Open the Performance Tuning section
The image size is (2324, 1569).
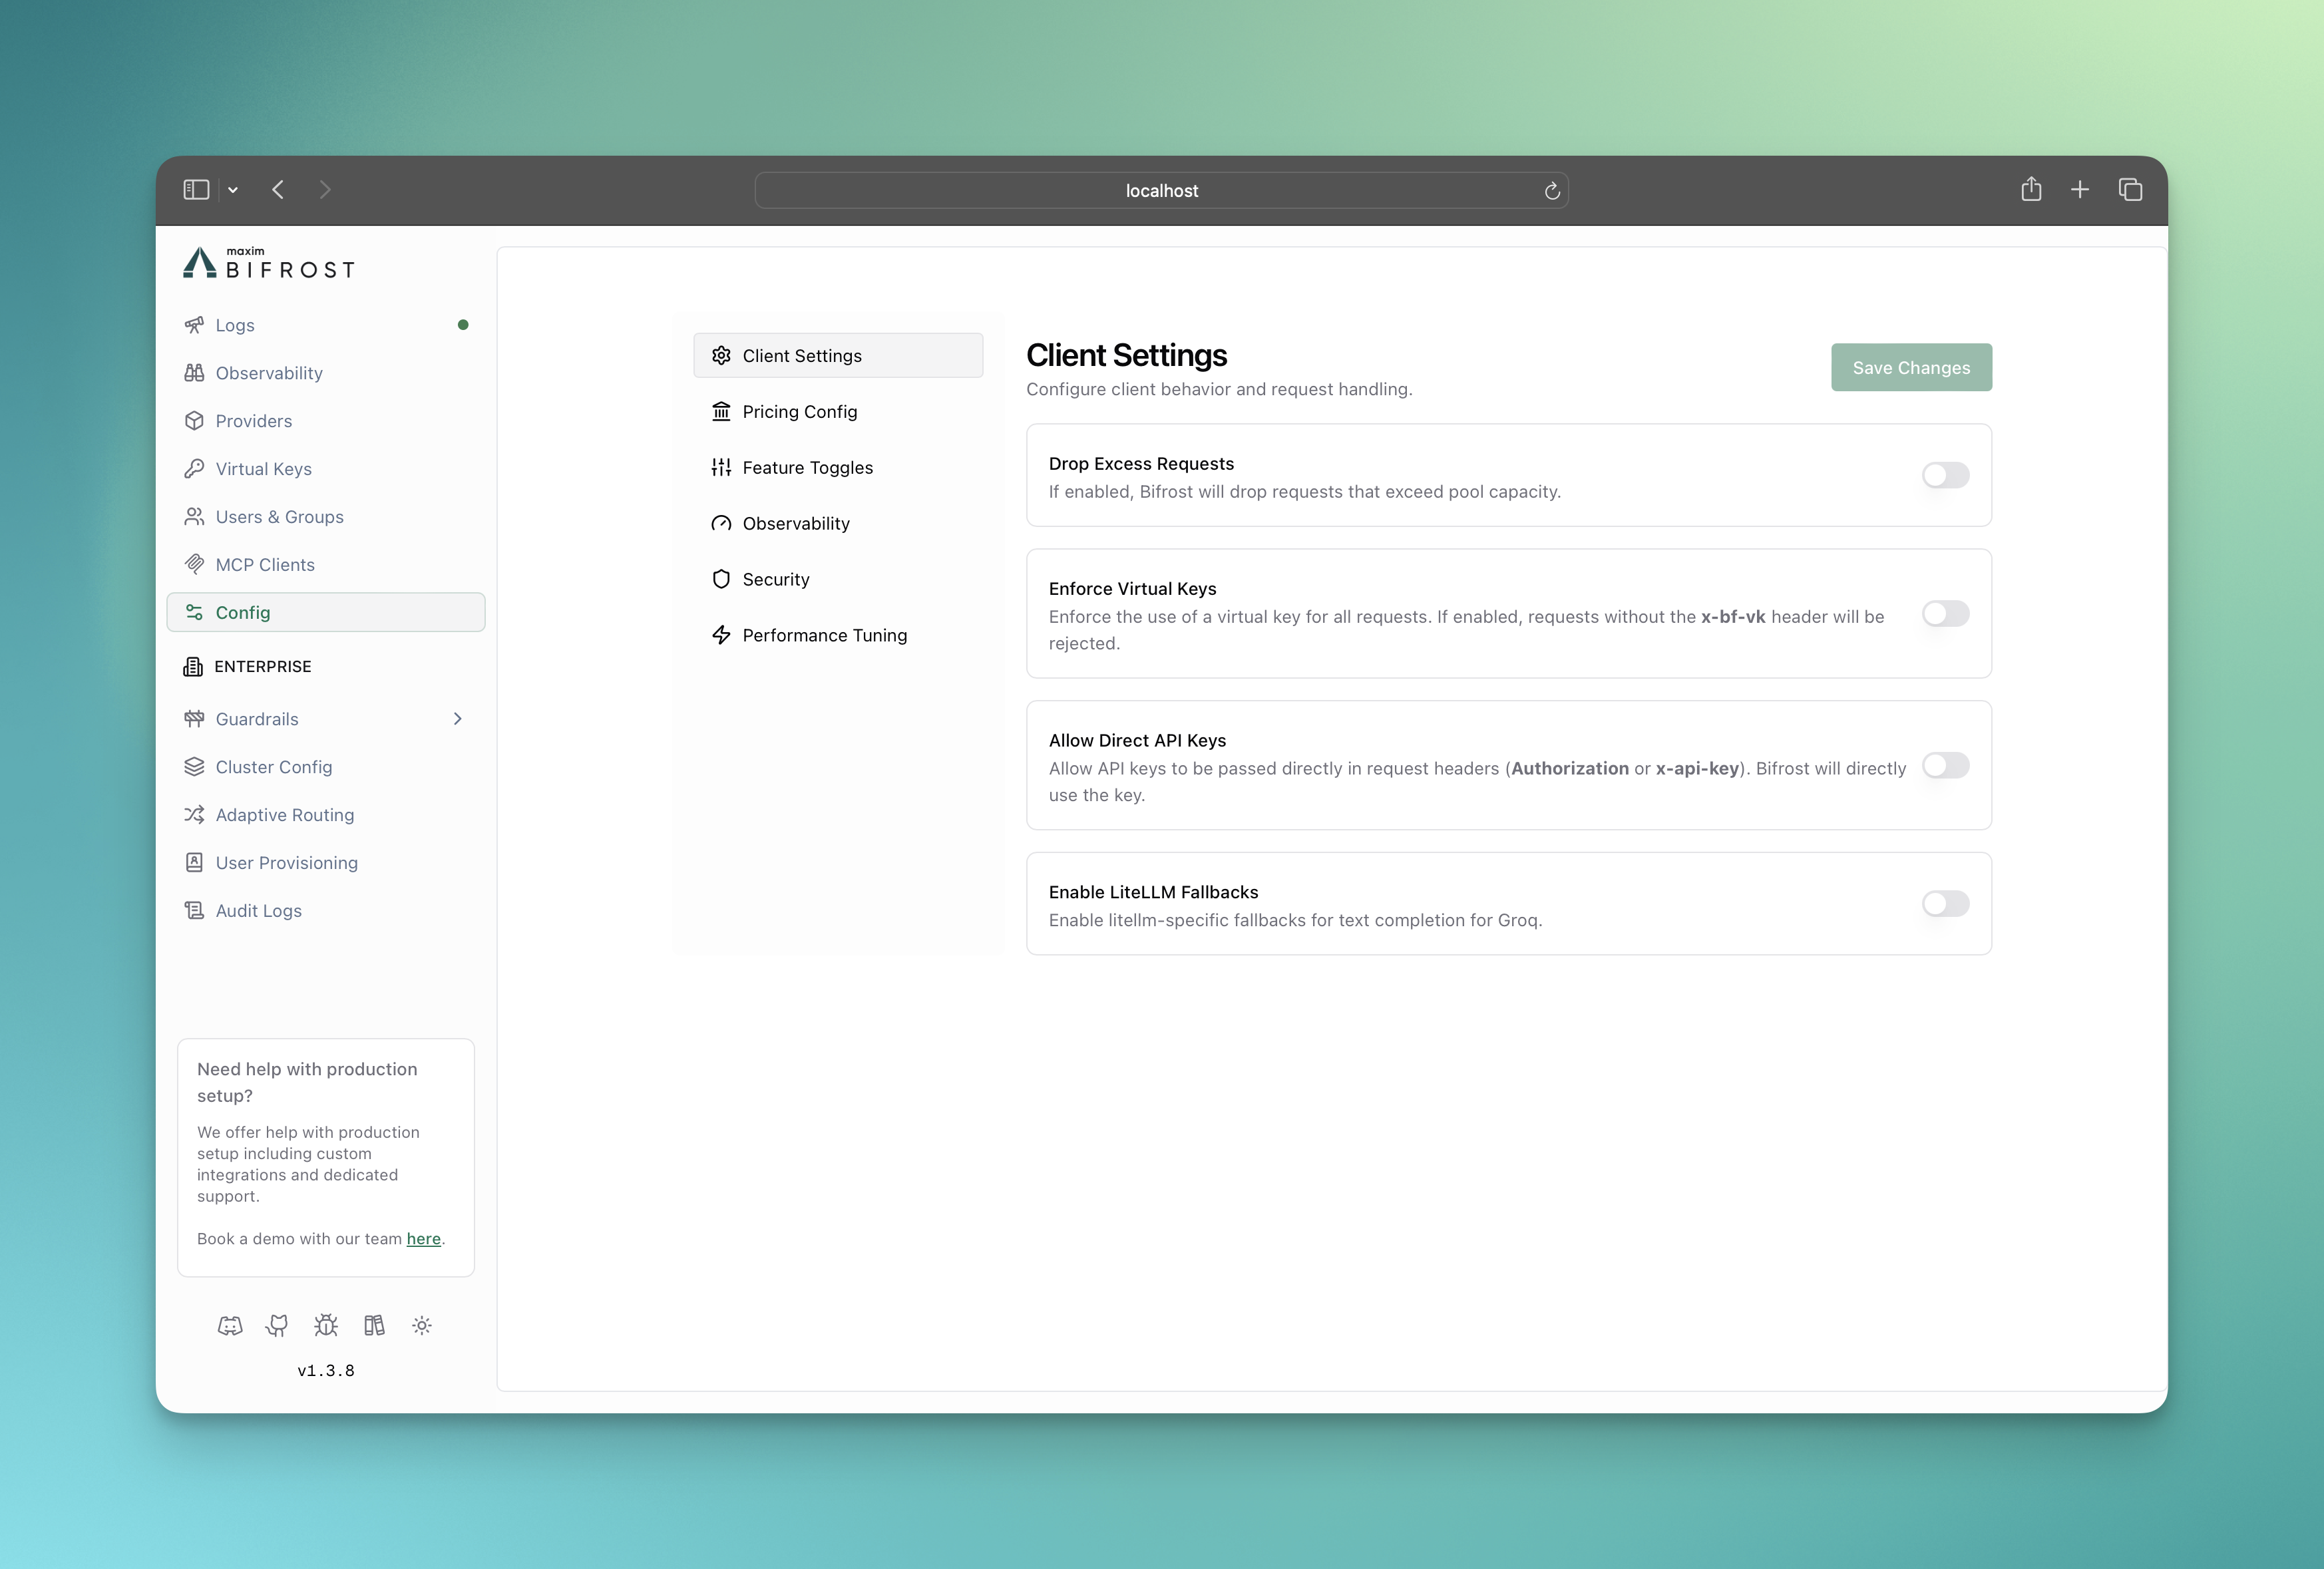pyautogui.click(x=824, y=634)
